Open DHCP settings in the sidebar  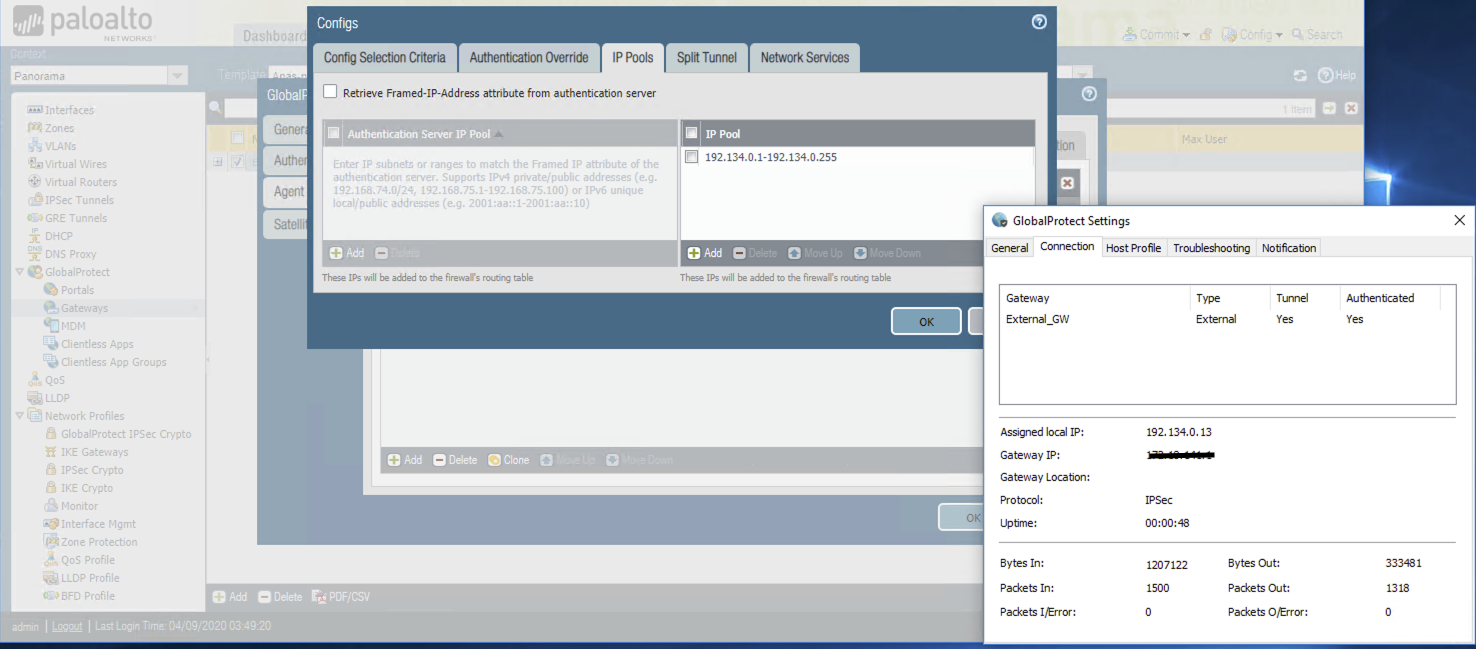58,236
